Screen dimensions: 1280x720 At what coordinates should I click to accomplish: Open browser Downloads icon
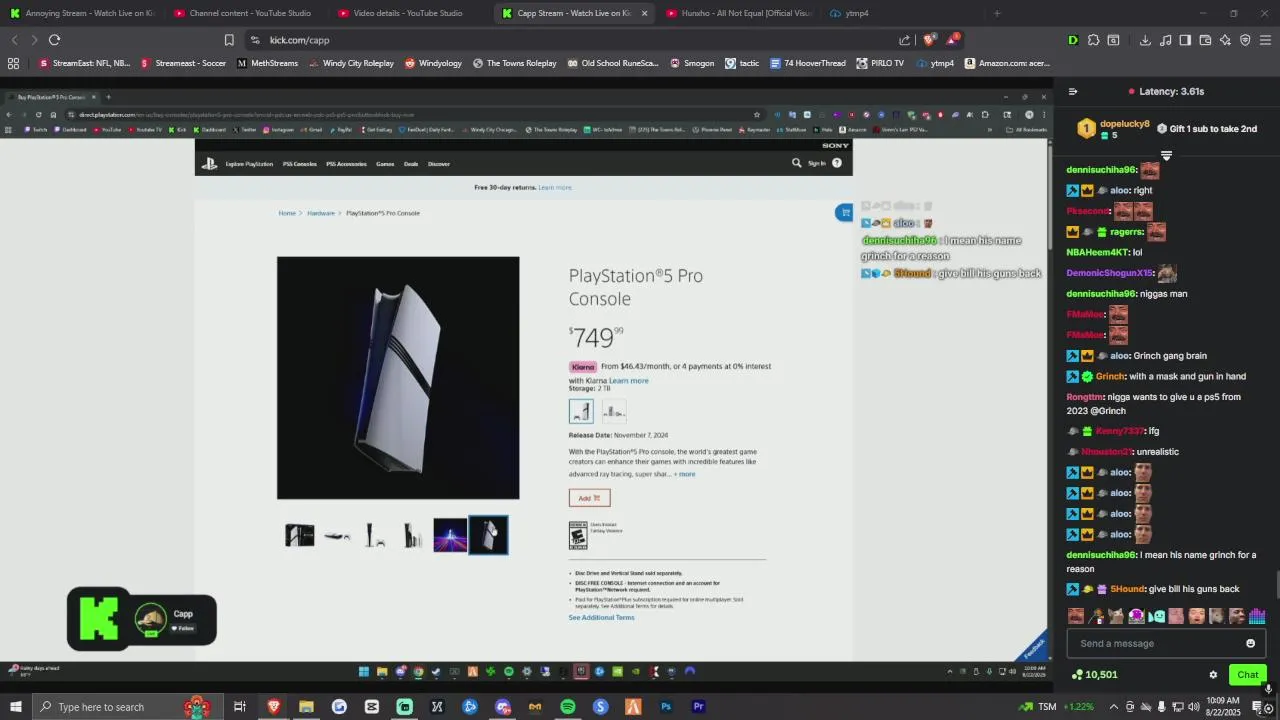[x=1145, y=40]
